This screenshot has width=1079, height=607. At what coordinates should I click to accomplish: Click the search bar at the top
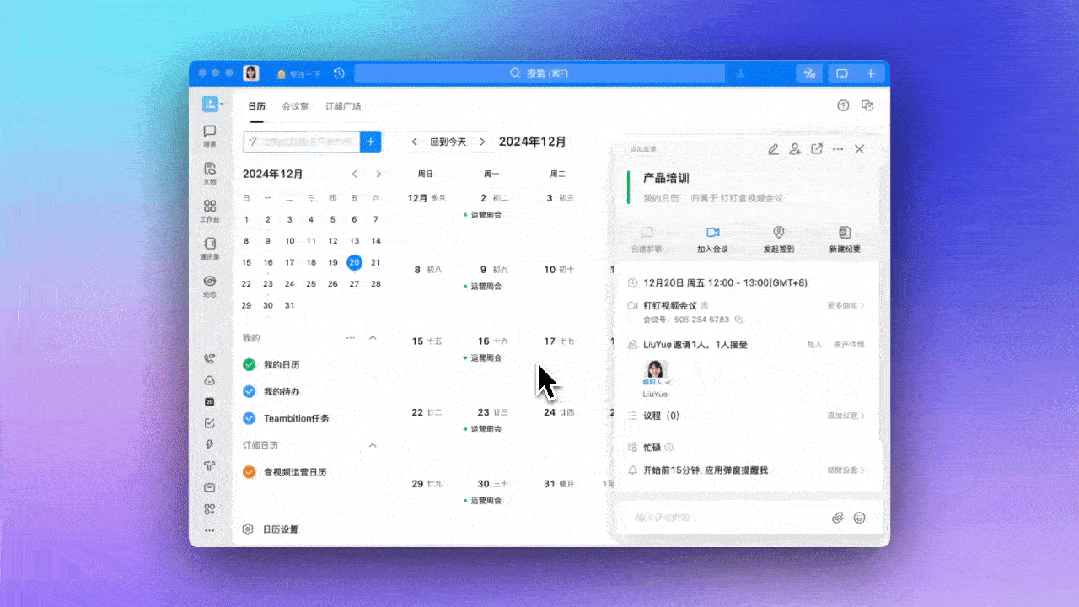click(x=540, y=73)
